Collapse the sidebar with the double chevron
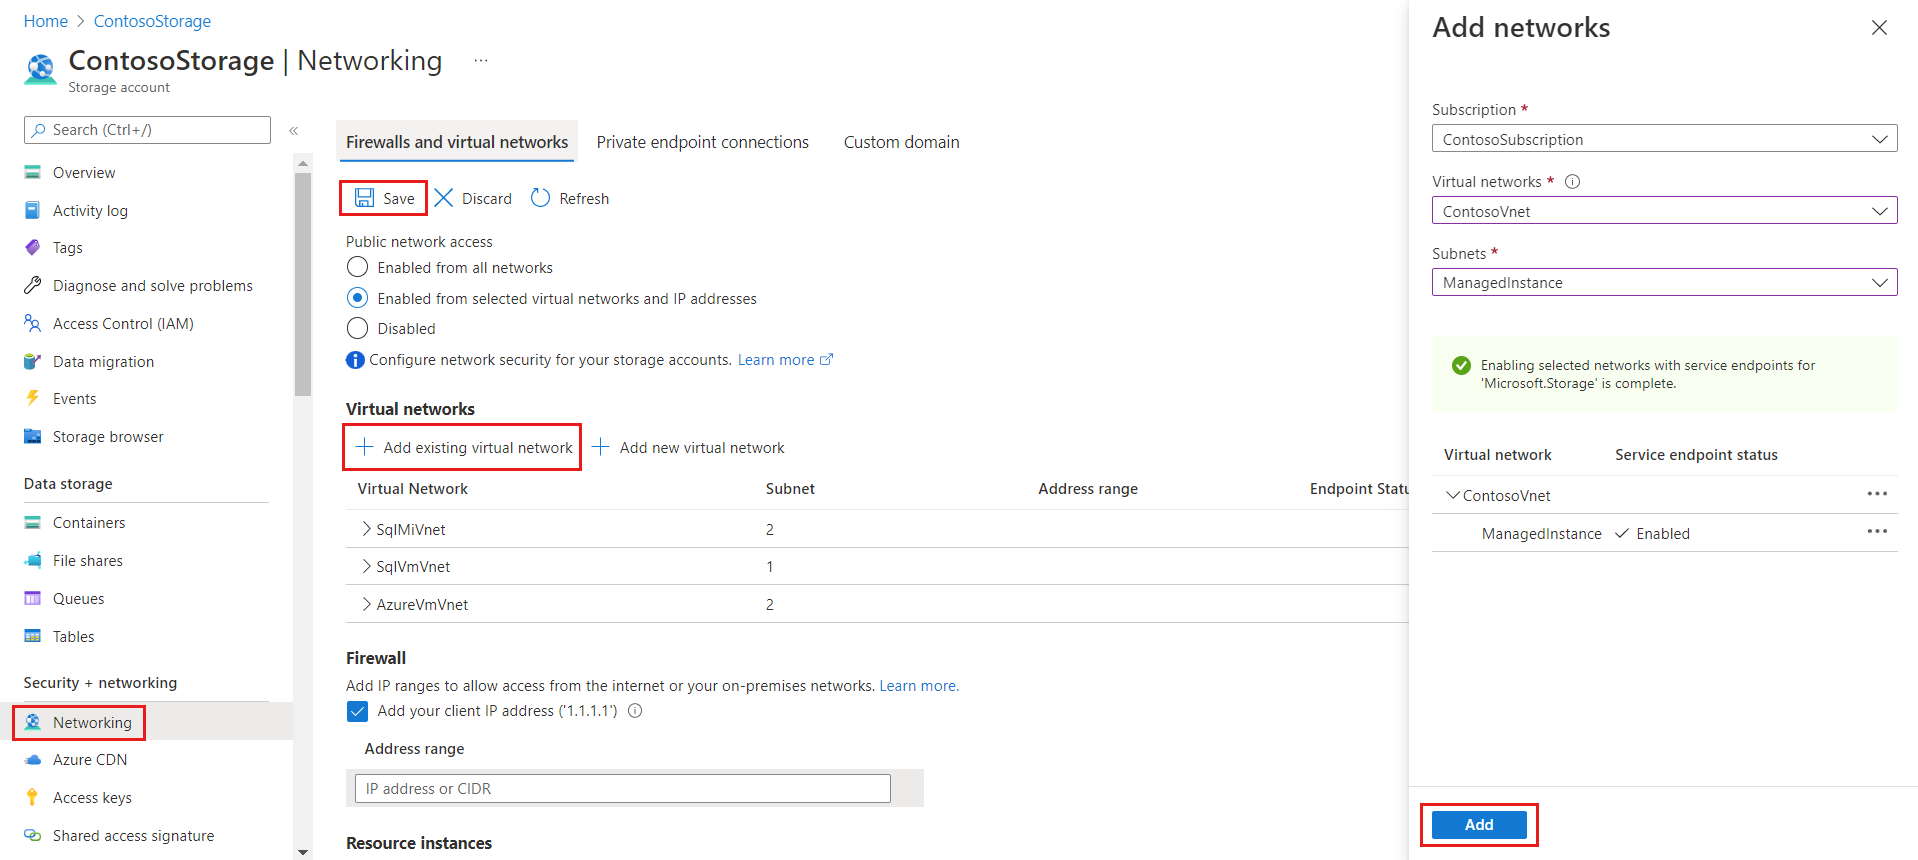1918x860 pixels. click(x=294, y=131)
